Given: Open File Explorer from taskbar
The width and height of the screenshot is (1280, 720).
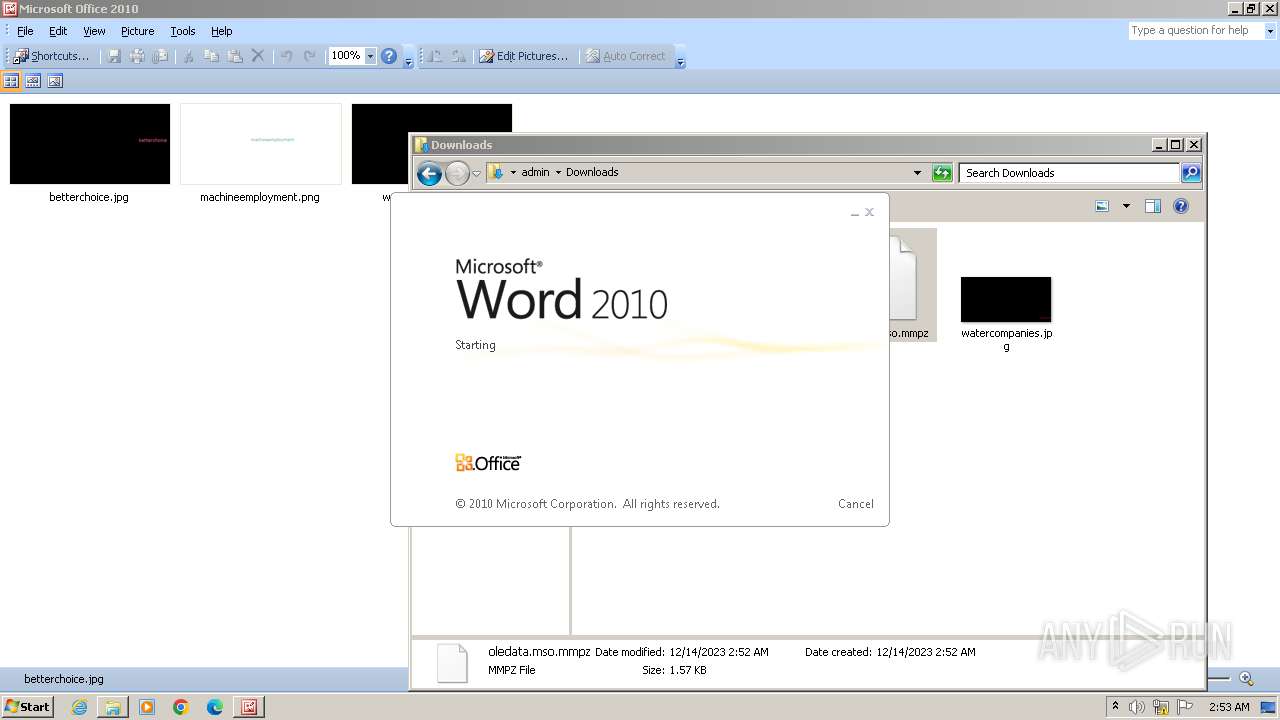Looking at the screenshot, I should pyautogui.click(x=113, y=707).
